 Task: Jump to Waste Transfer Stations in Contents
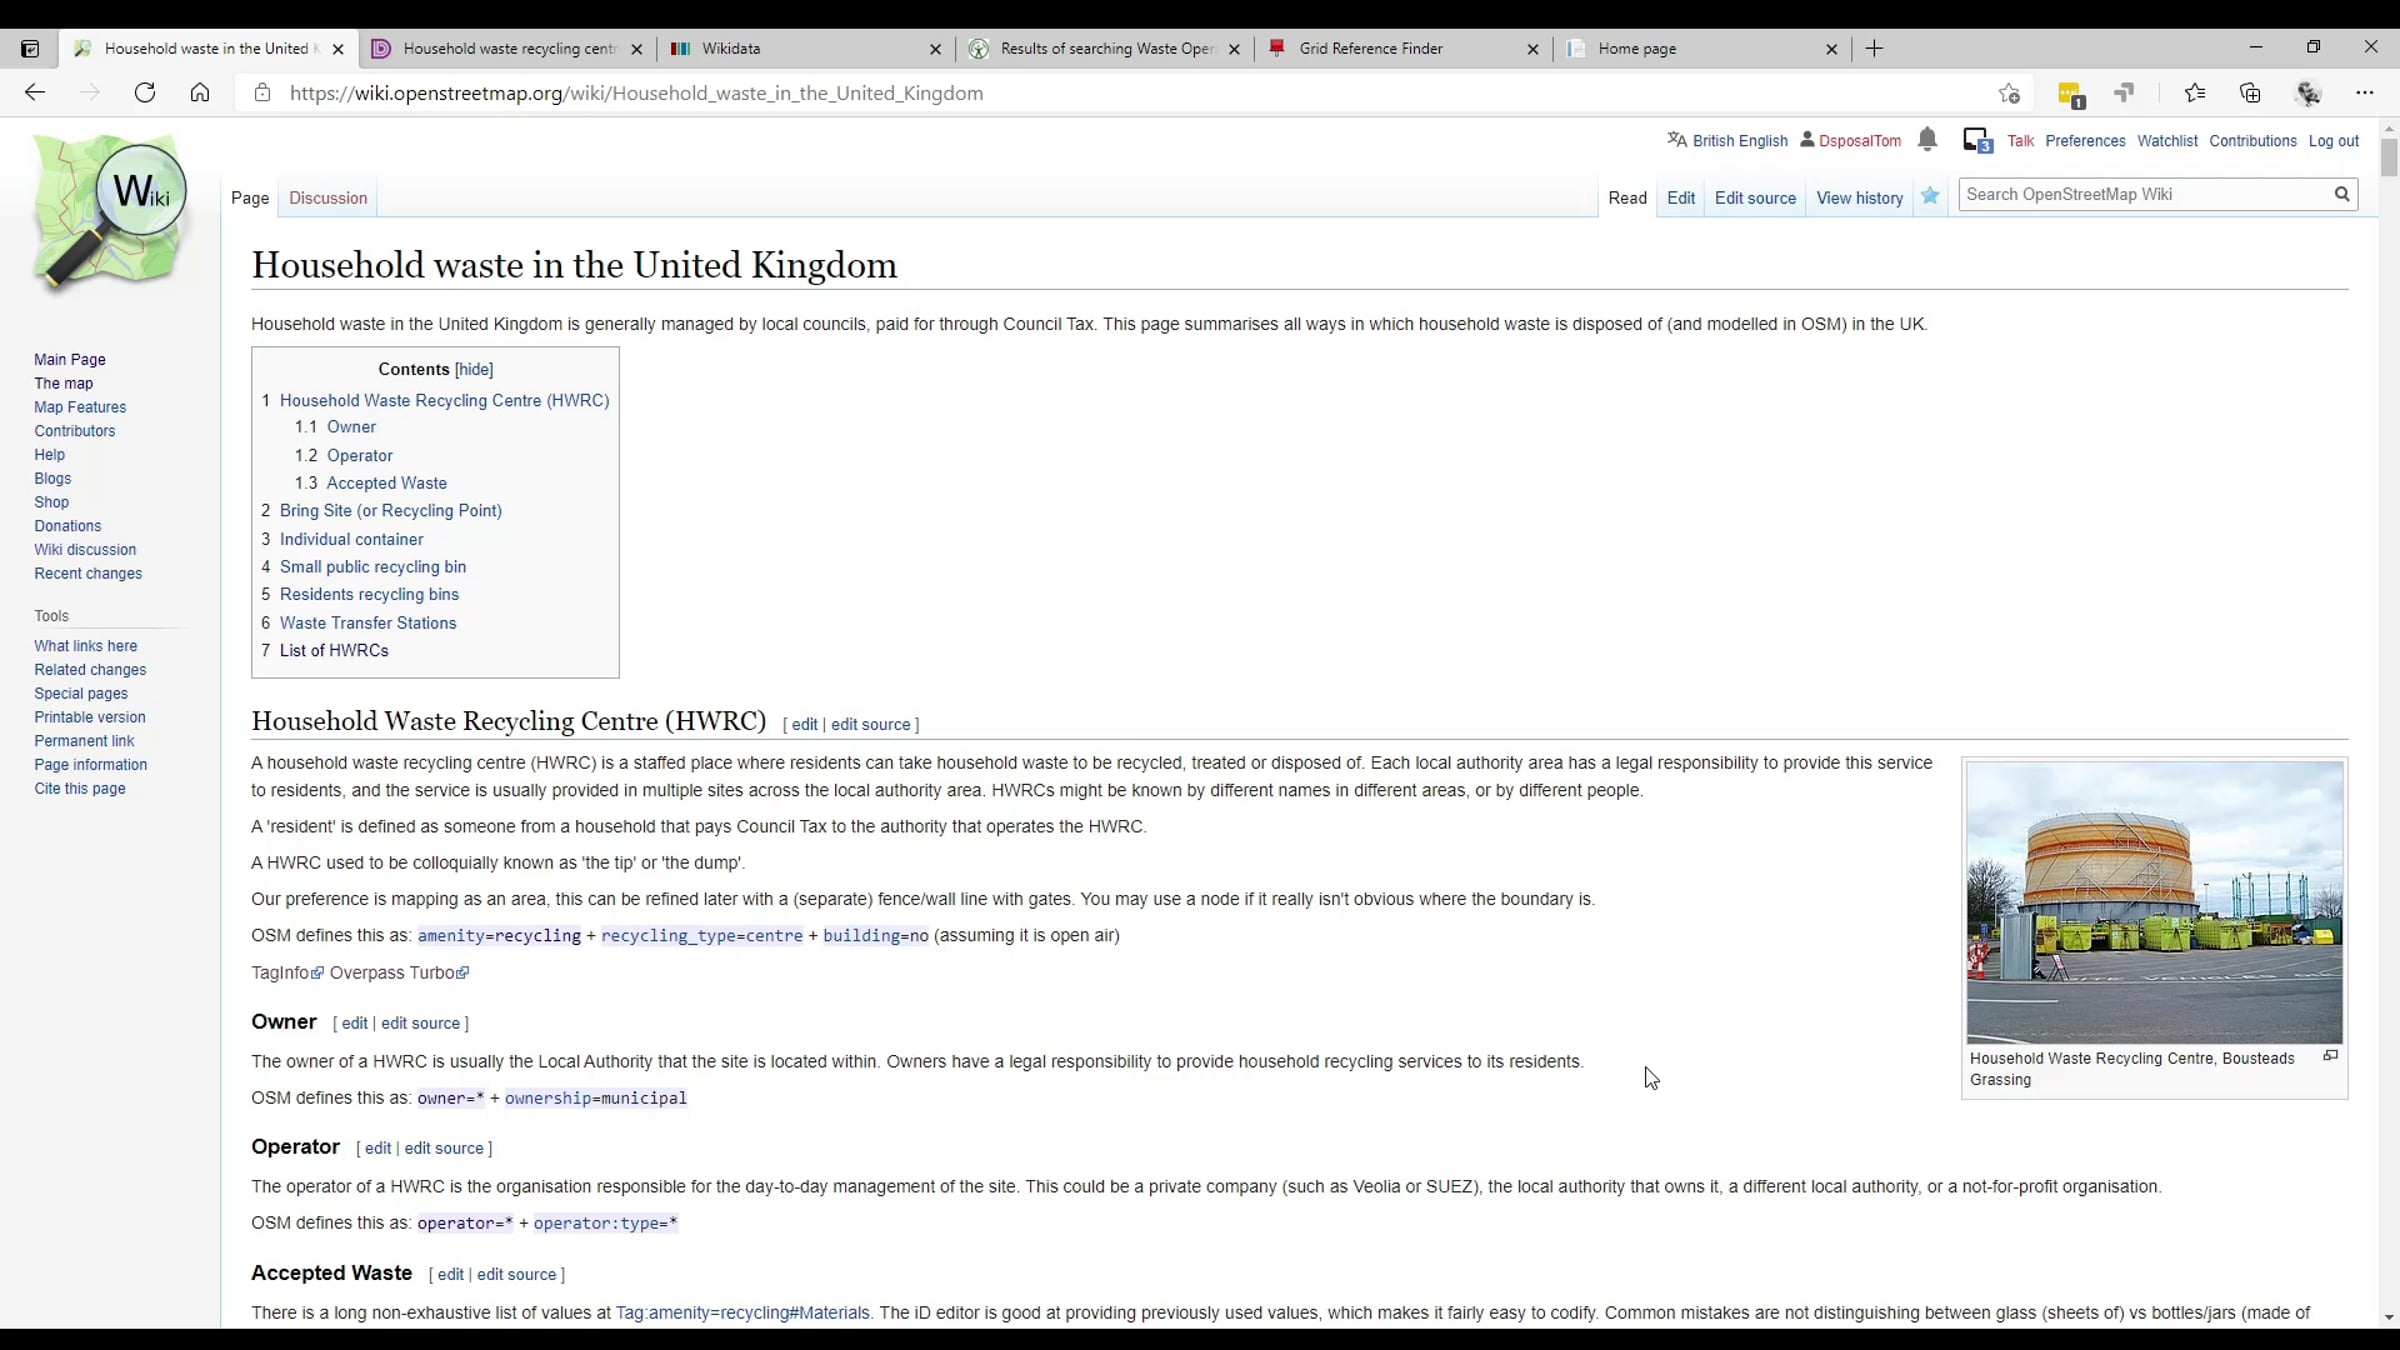pos(368,623)
